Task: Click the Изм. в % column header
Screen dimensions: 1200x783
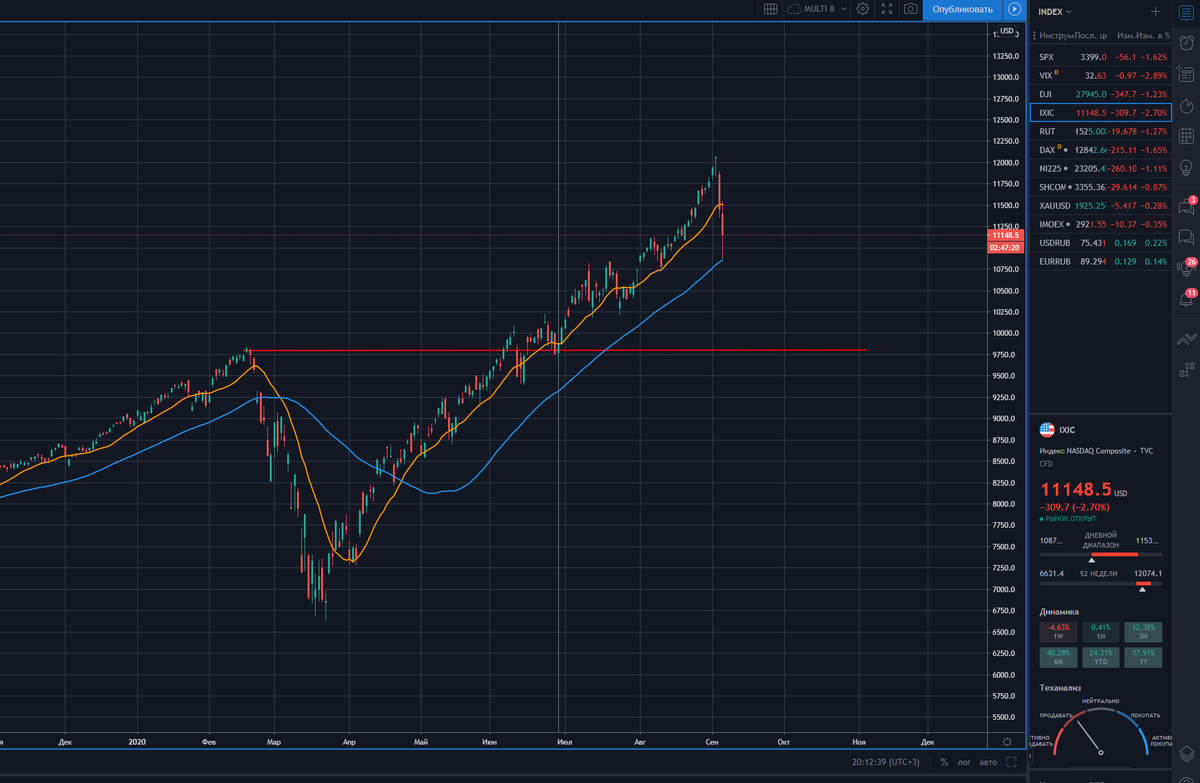Action: click(1152, 36)
